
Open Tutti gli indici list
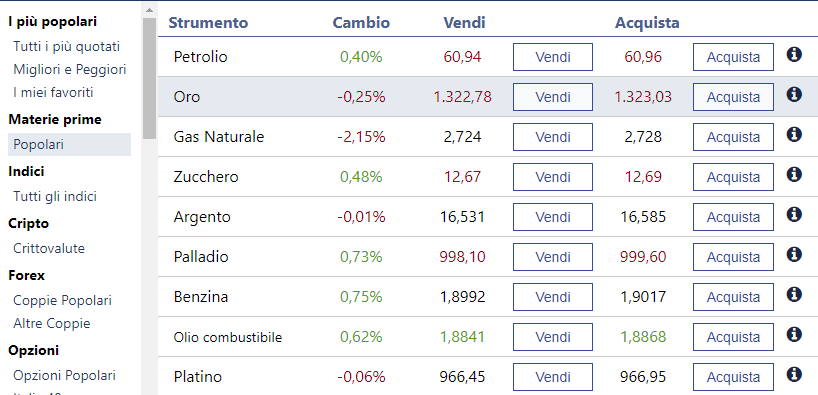pos(55,197)
